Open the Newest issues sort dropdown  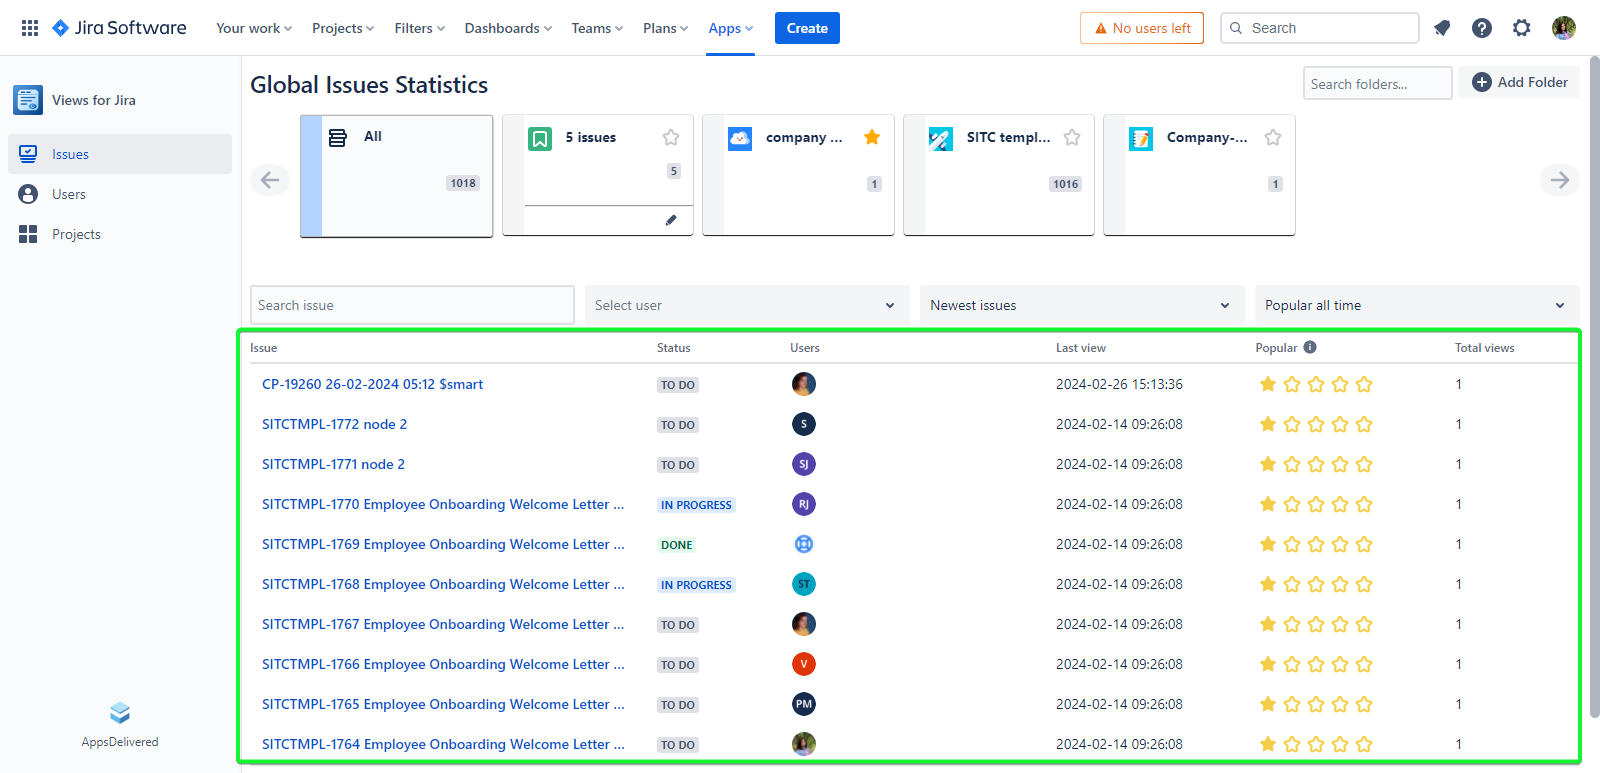click(1080, 305)
